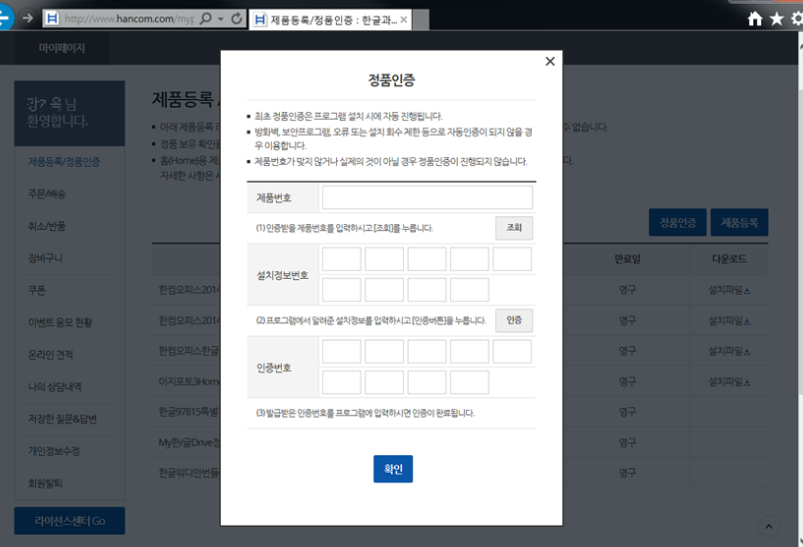Click the 다운로드 column header
The width and height of the screenshot is (803, 547).
click(729, 259)
